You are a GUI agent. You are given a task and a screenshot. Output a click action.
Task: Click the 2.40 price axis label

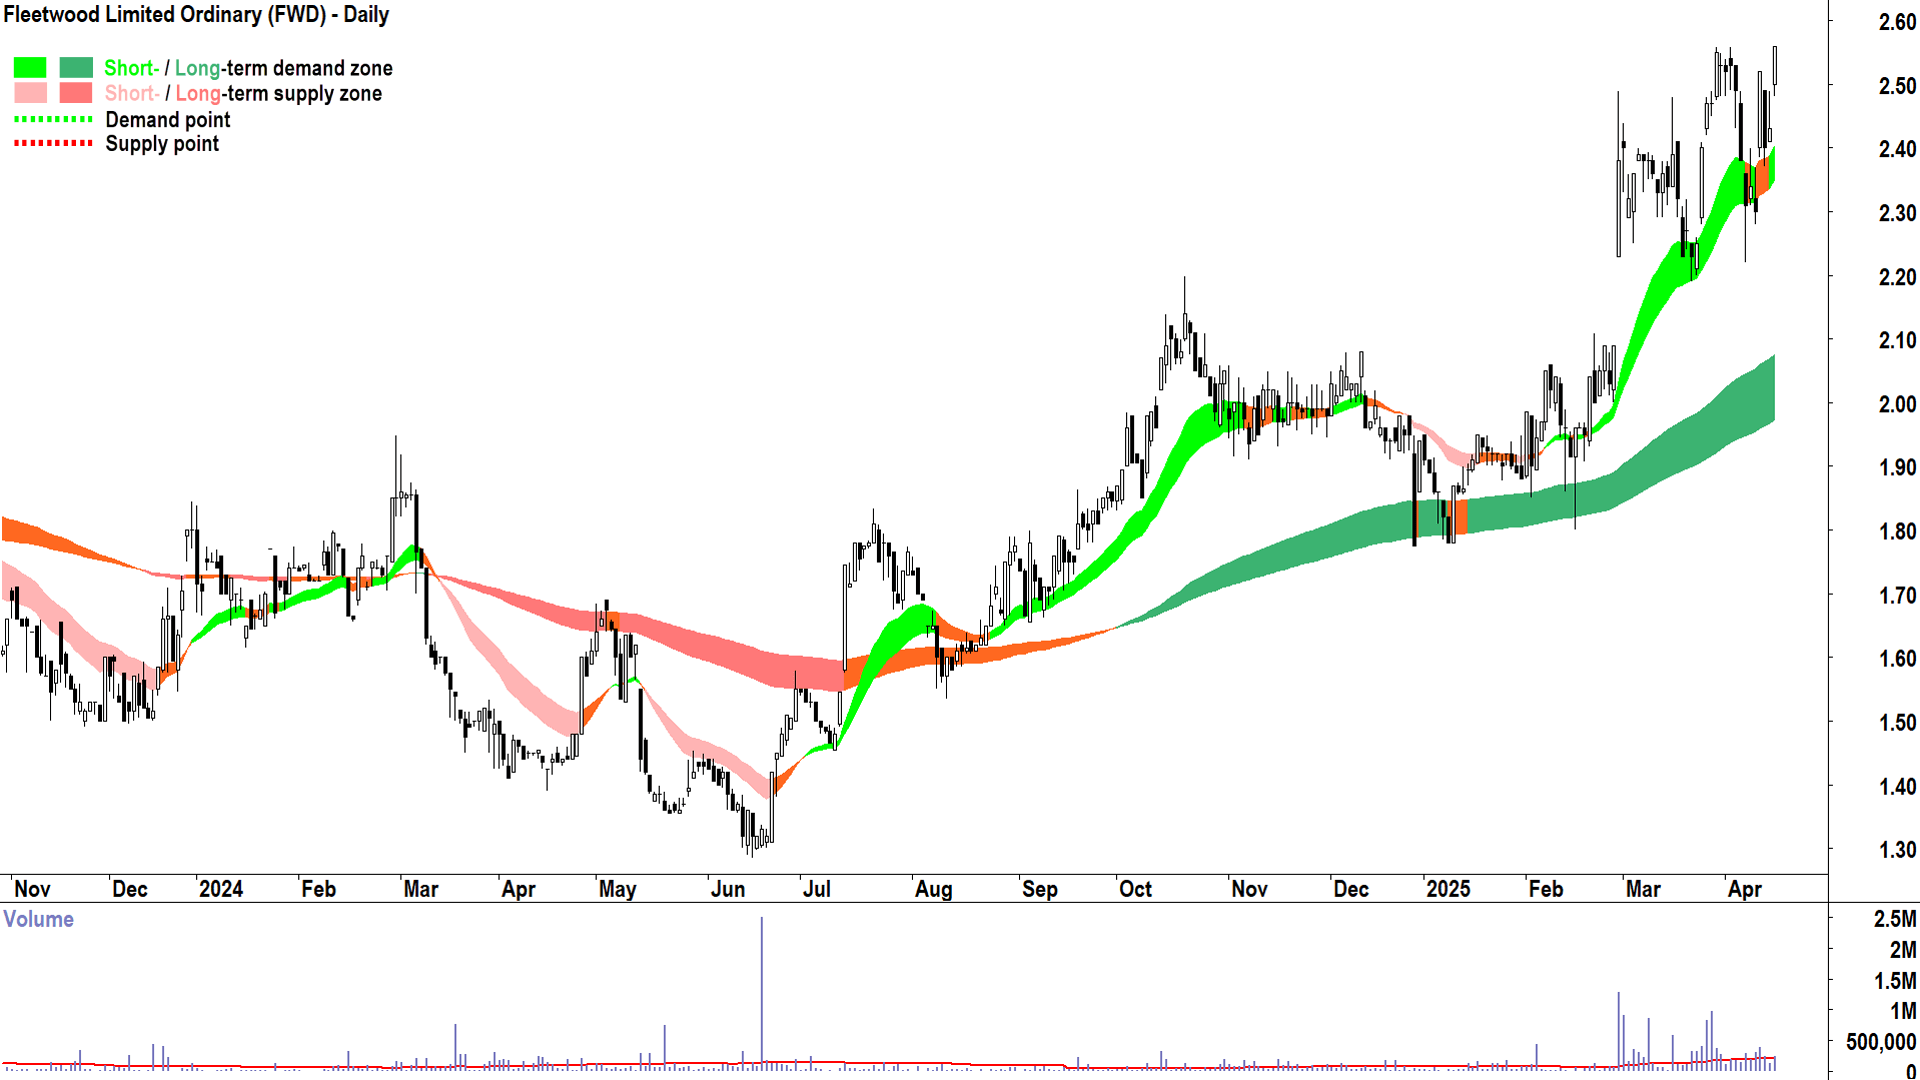(1897, 149)
